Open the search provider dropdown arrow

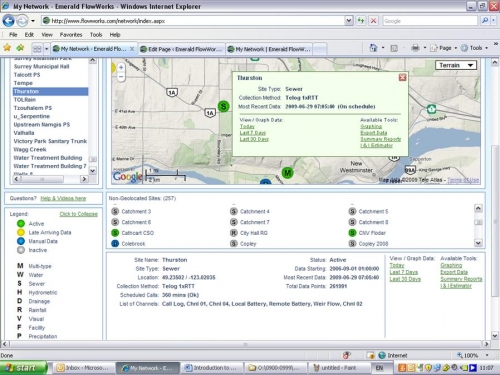(494, 21)
